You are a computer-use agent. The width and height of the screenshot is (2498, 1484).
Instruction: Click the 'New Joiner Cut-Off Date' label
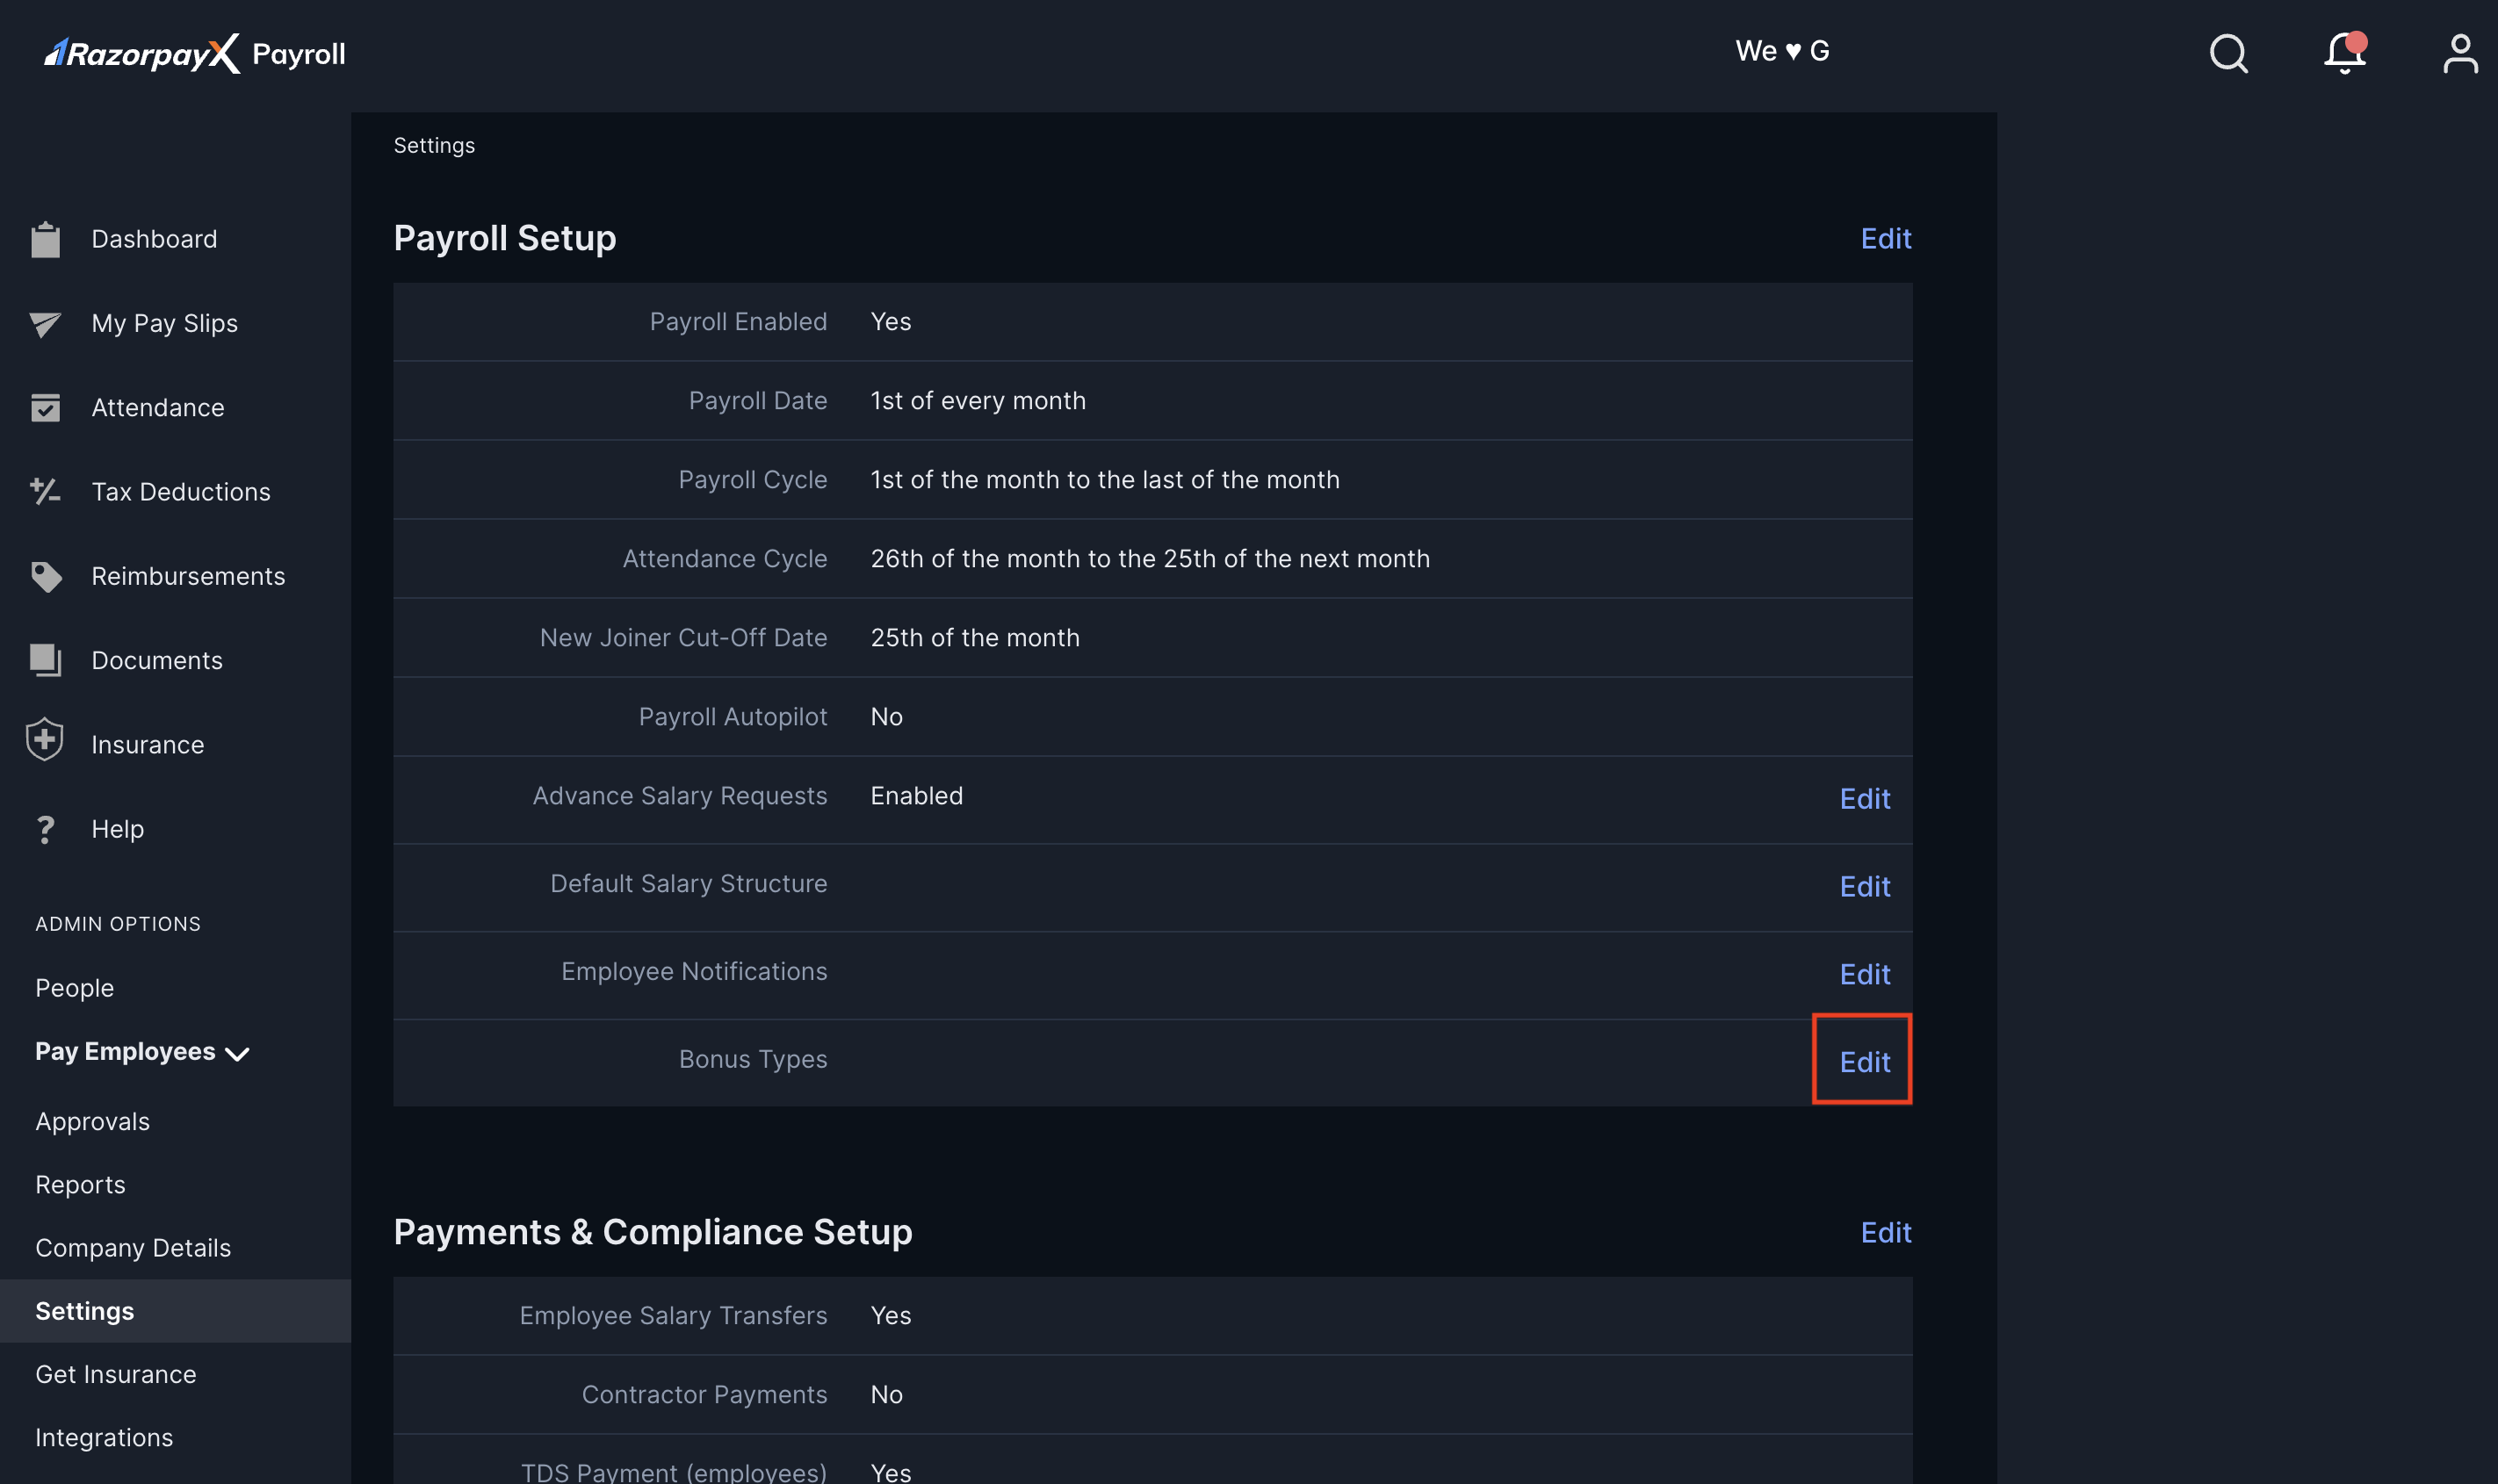[x=683, y=637]
